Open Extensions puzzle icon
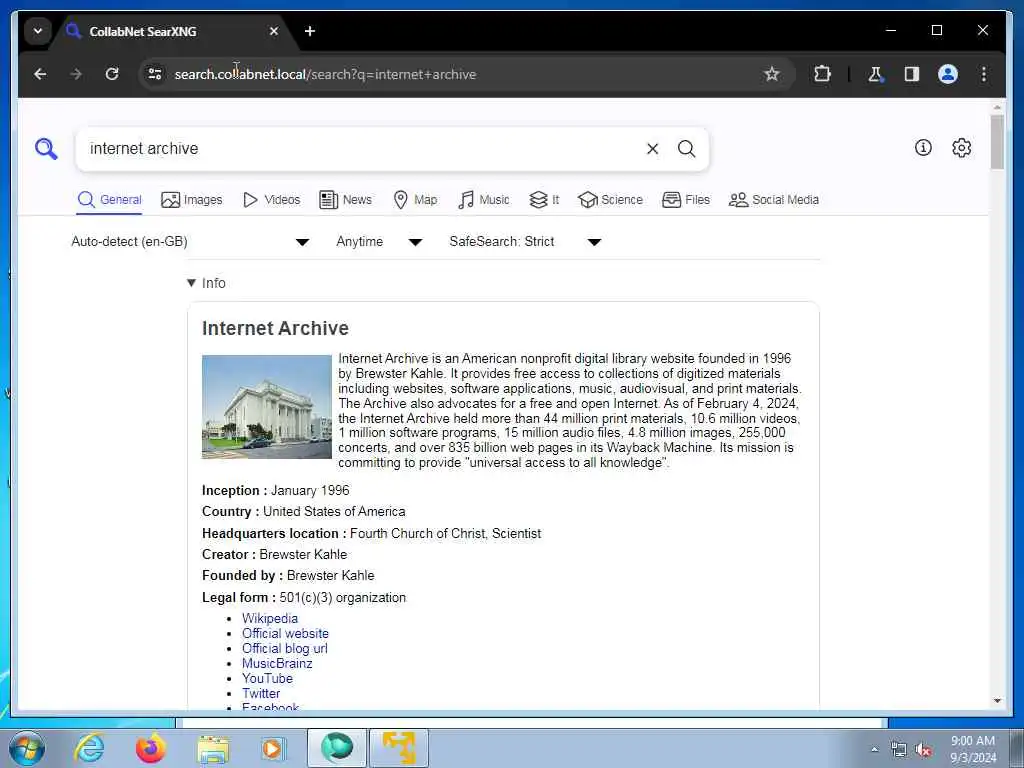Image resolution: width=1024 pixels, height=768 pixels. 822,74
